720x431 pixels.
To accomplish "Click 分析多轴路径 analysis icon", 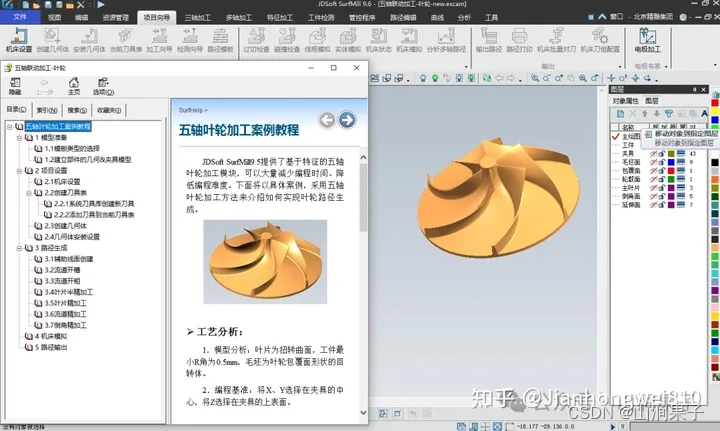I will pyautogui.click(x=446, y=40).
